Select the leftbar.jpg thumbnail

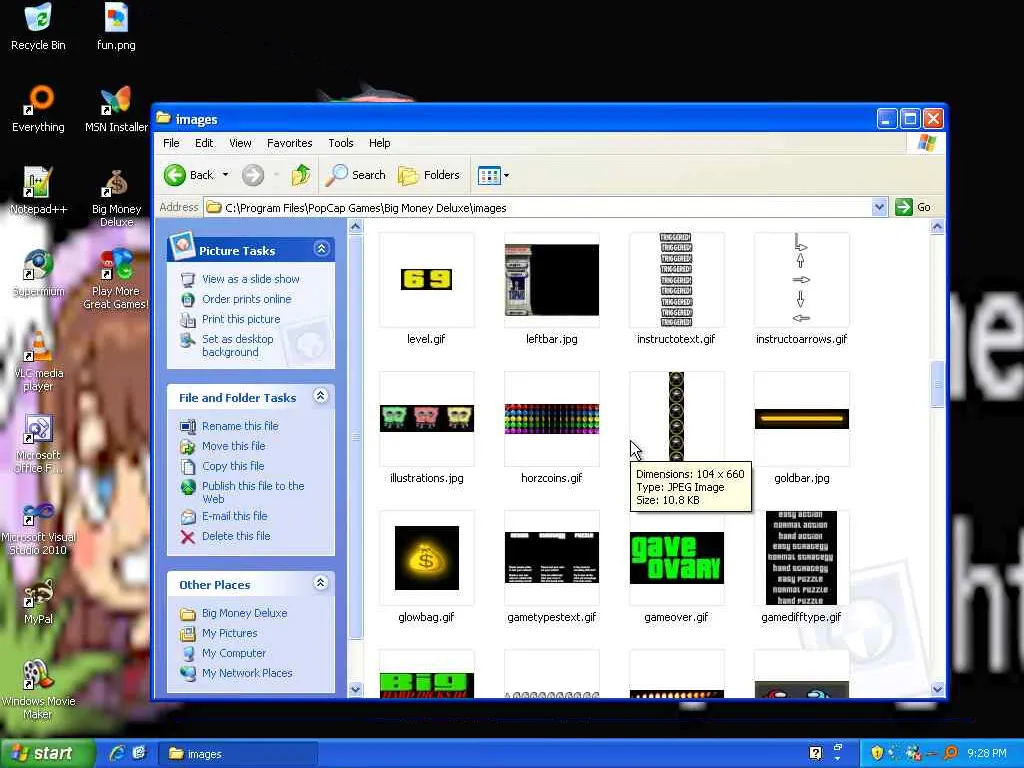tap(552, 280)
